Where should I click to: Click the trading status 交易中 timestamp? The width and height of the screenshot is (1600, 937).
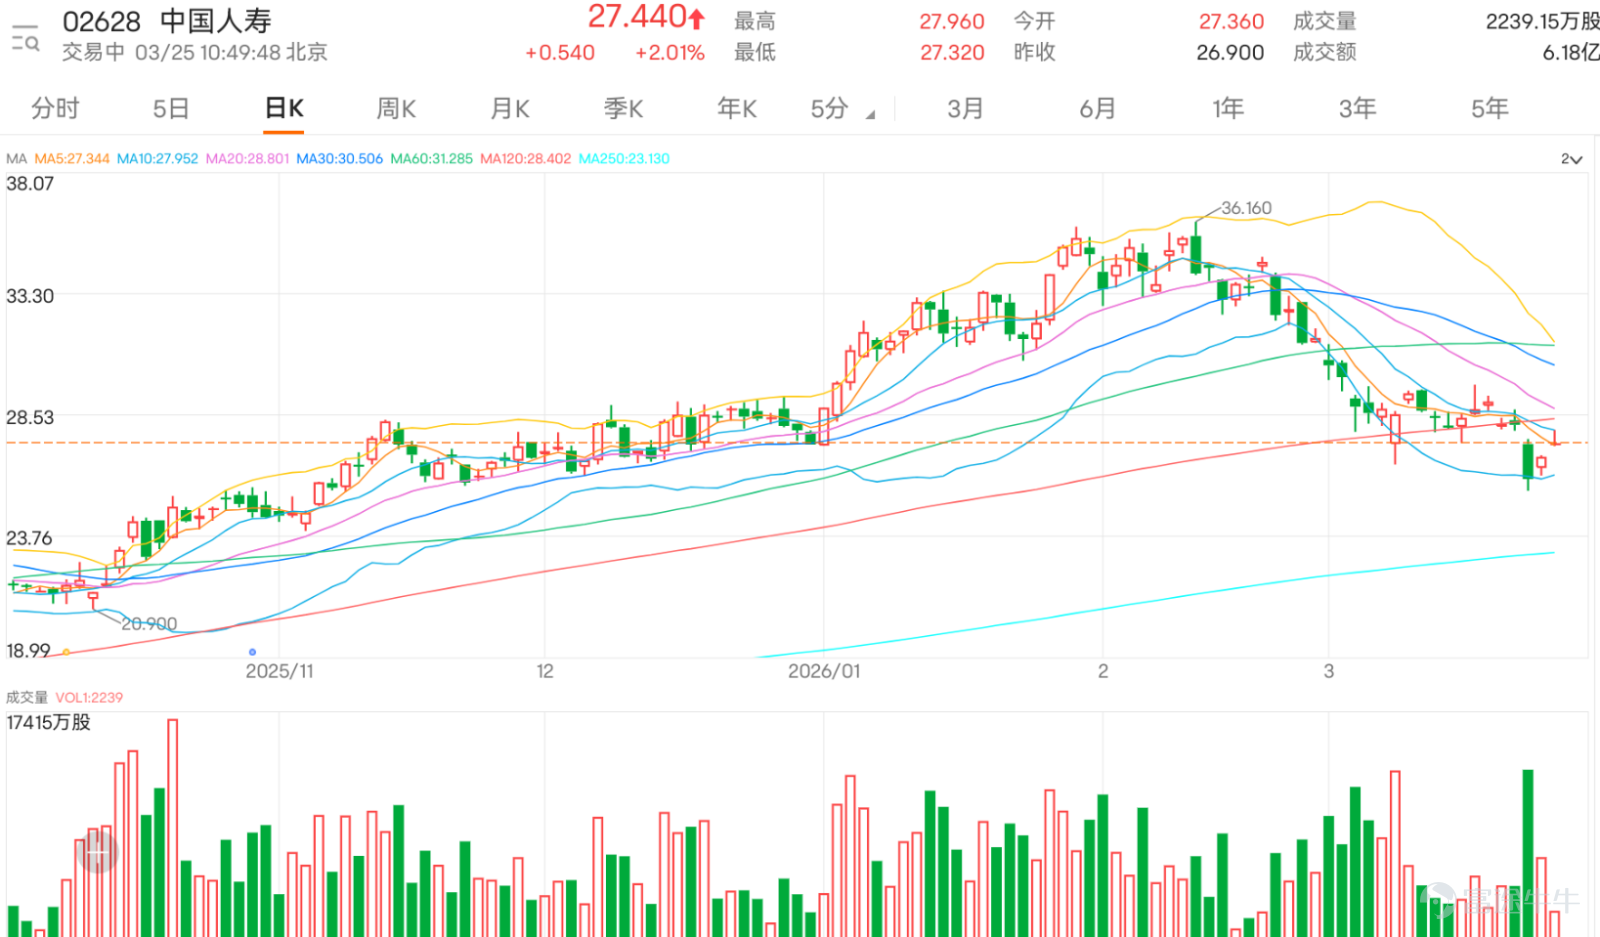point(195,52)
